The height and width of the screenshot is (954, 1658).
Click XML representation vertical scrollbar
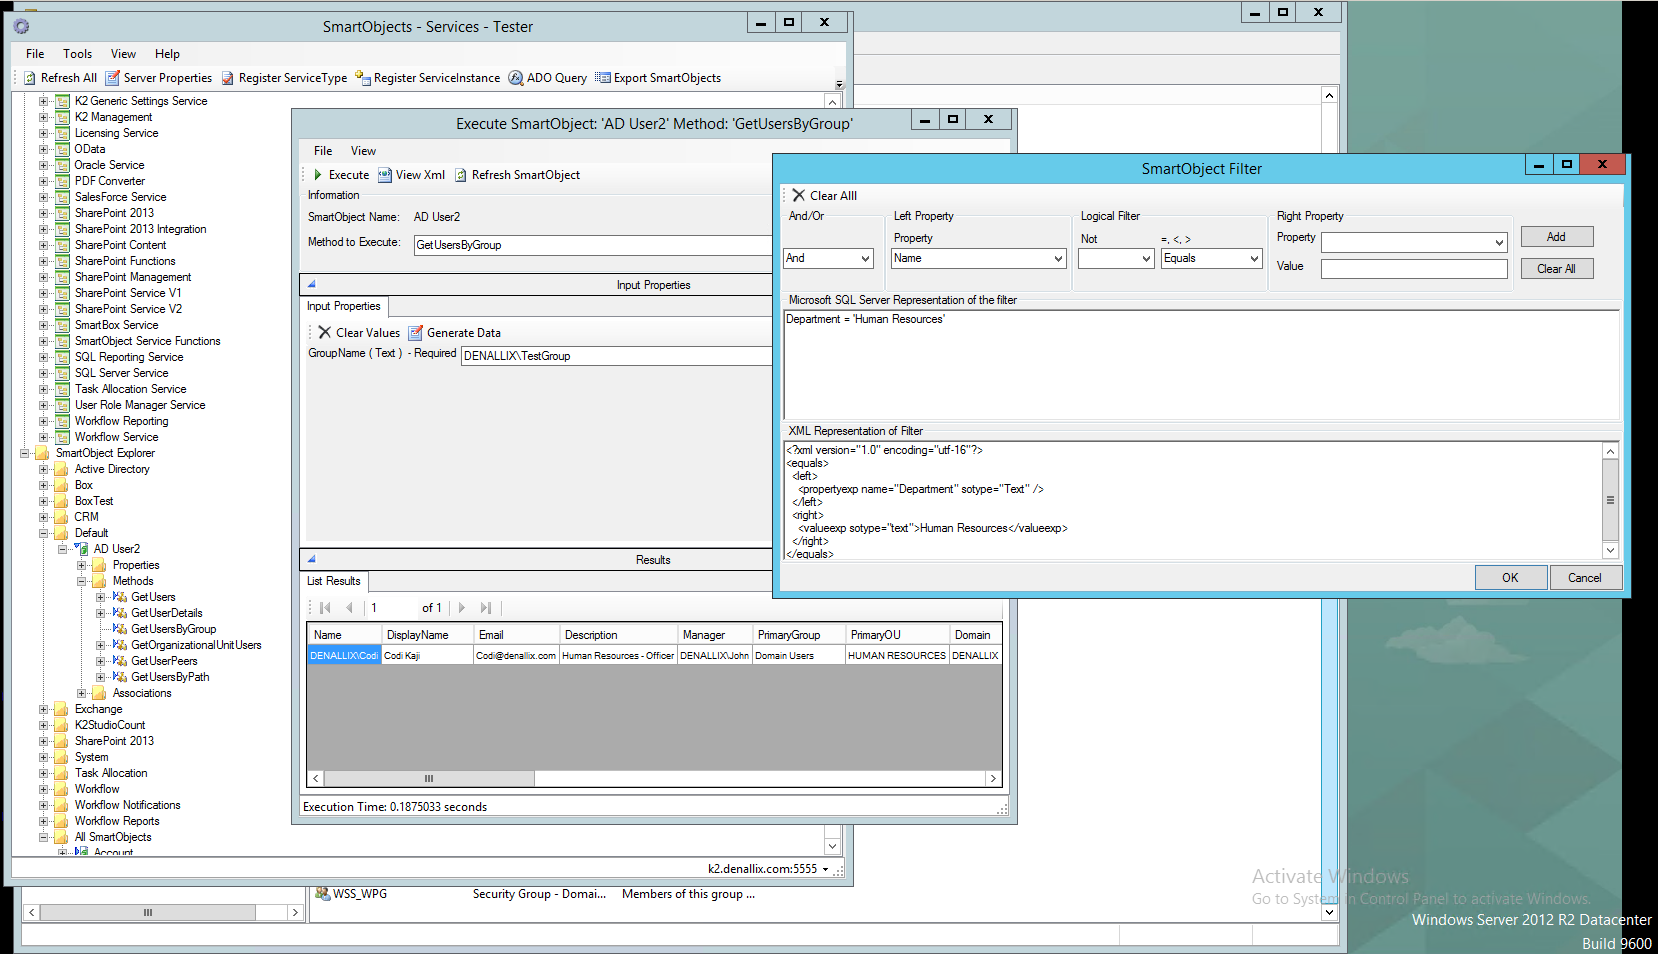[1610, 500]
